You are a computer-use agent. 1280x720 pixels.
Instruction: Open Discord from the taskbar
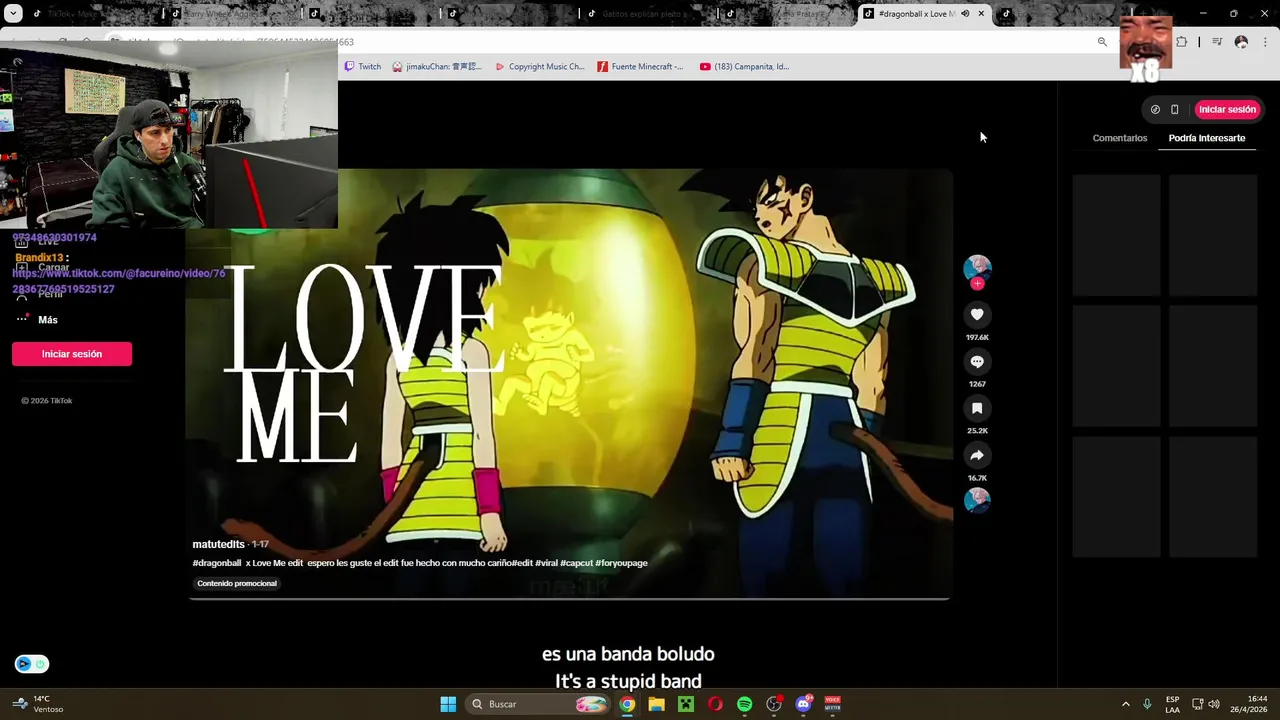click(x=803, y=704)
